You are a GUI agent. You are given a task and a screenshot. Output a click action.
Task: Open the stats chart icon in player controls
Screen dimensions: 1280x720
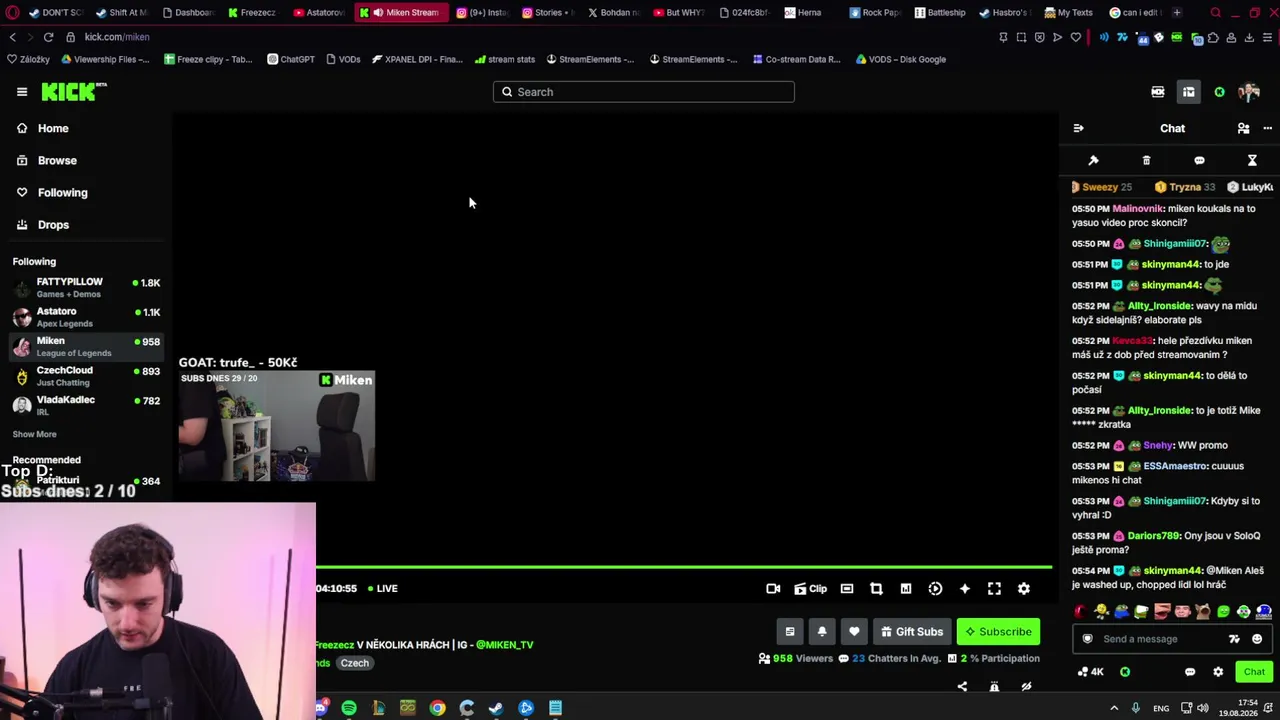point(906,589)
